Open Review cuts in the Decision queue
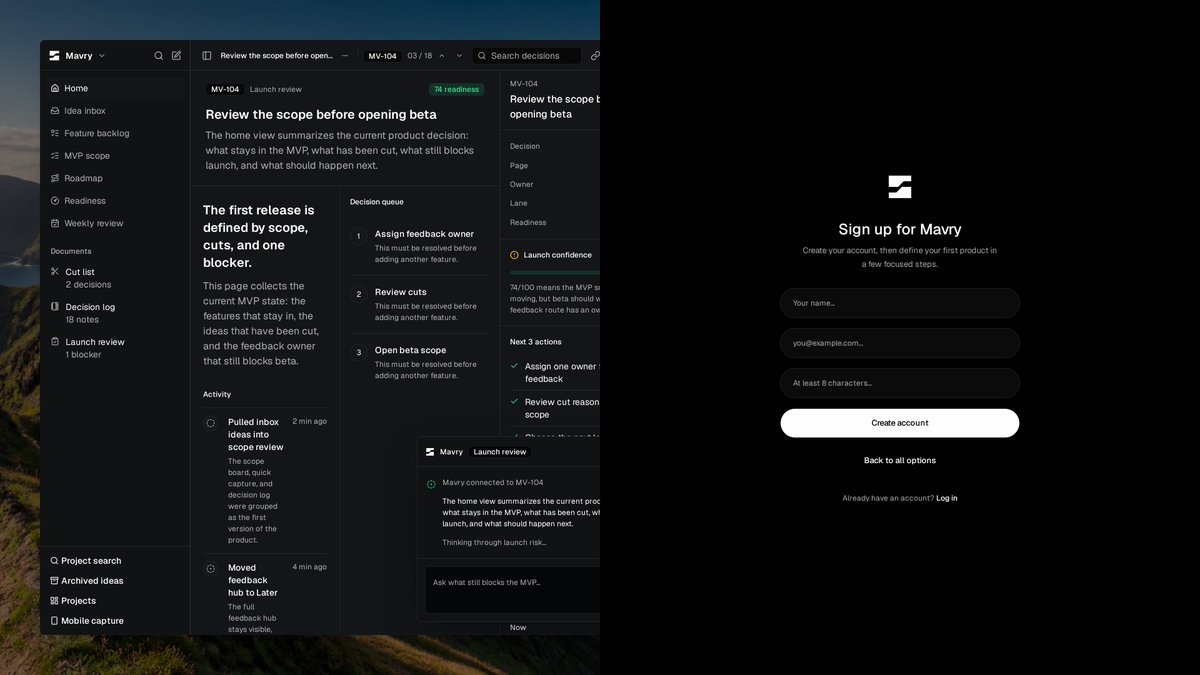This screenshot has width=1200, height=675. 420,304
